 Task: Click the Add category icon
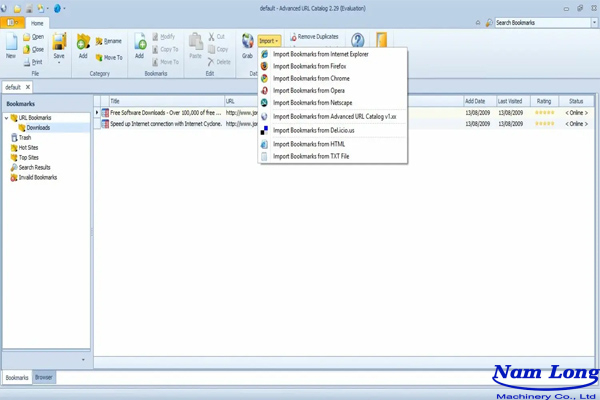point(83,45)
